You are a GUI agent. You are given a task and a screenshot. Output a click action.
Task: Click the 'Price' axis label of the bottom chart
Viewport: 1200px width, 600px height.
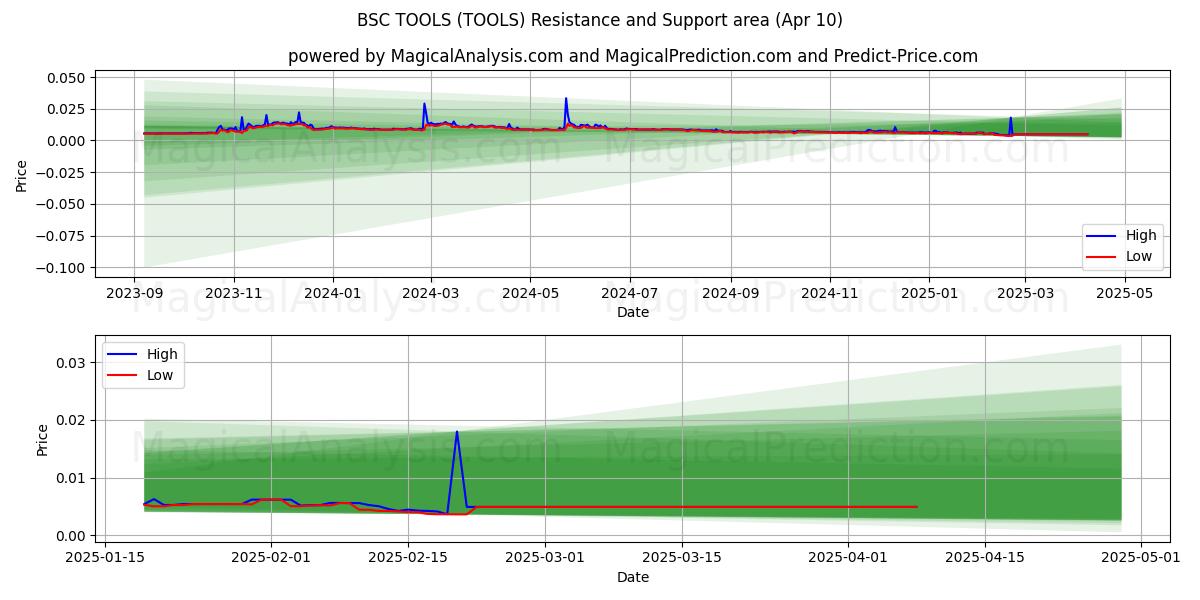43,440
